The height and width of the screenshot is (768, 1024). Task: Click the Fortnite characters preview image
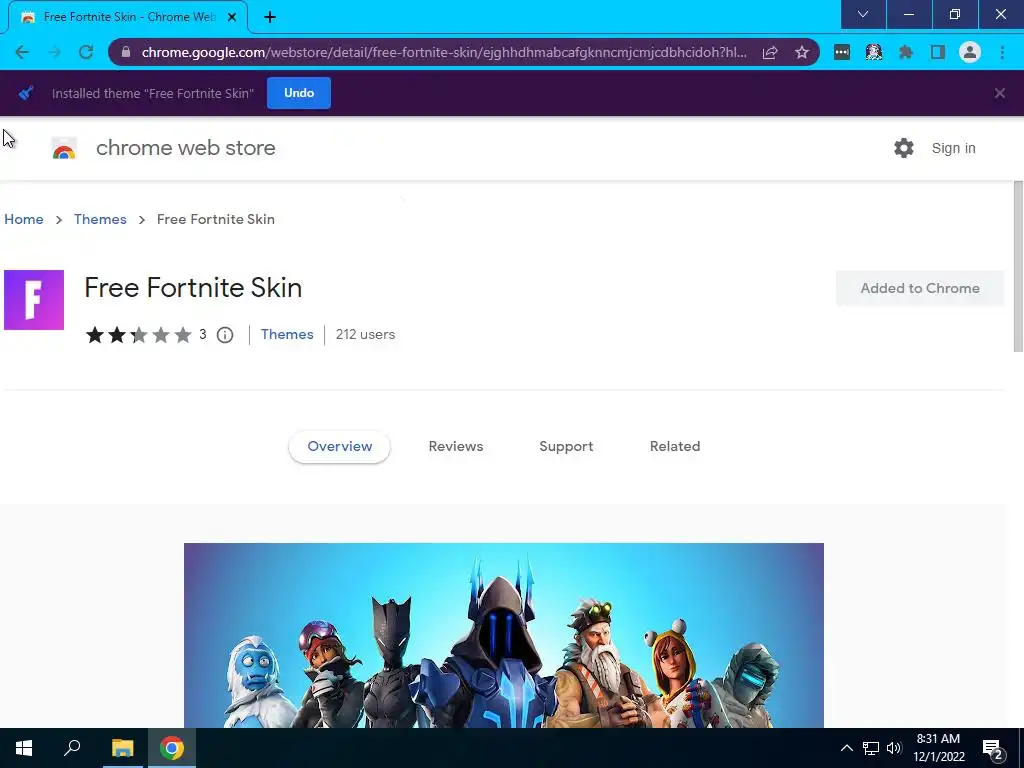click(504, 635)
